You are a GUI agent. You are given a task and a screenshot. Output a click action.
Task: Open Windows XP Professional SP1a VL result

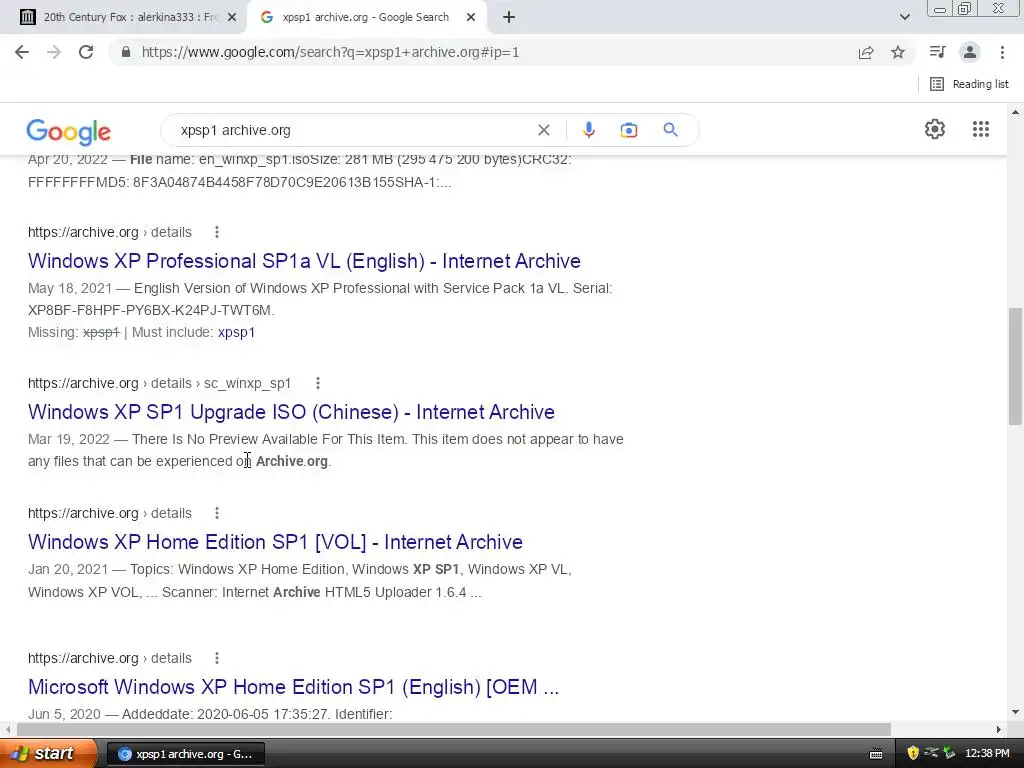[304, 261]
